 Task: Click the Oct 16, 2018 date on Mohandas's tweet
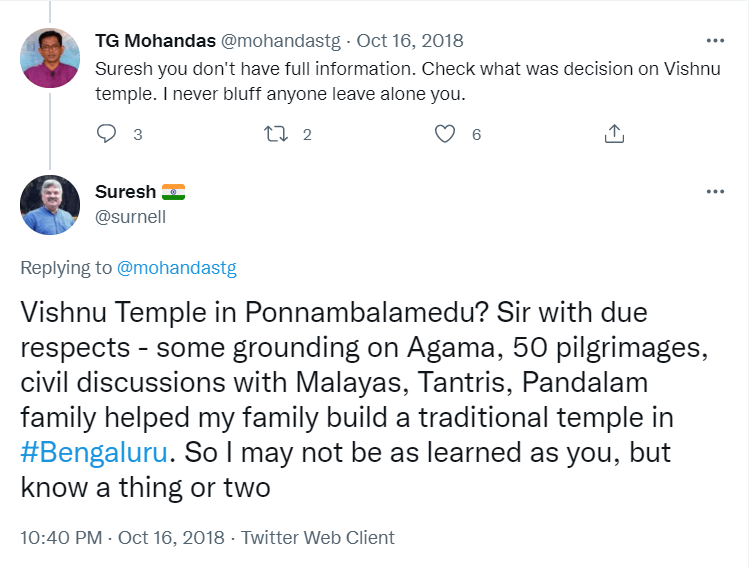pyautogui.click(x=410, y=42)
